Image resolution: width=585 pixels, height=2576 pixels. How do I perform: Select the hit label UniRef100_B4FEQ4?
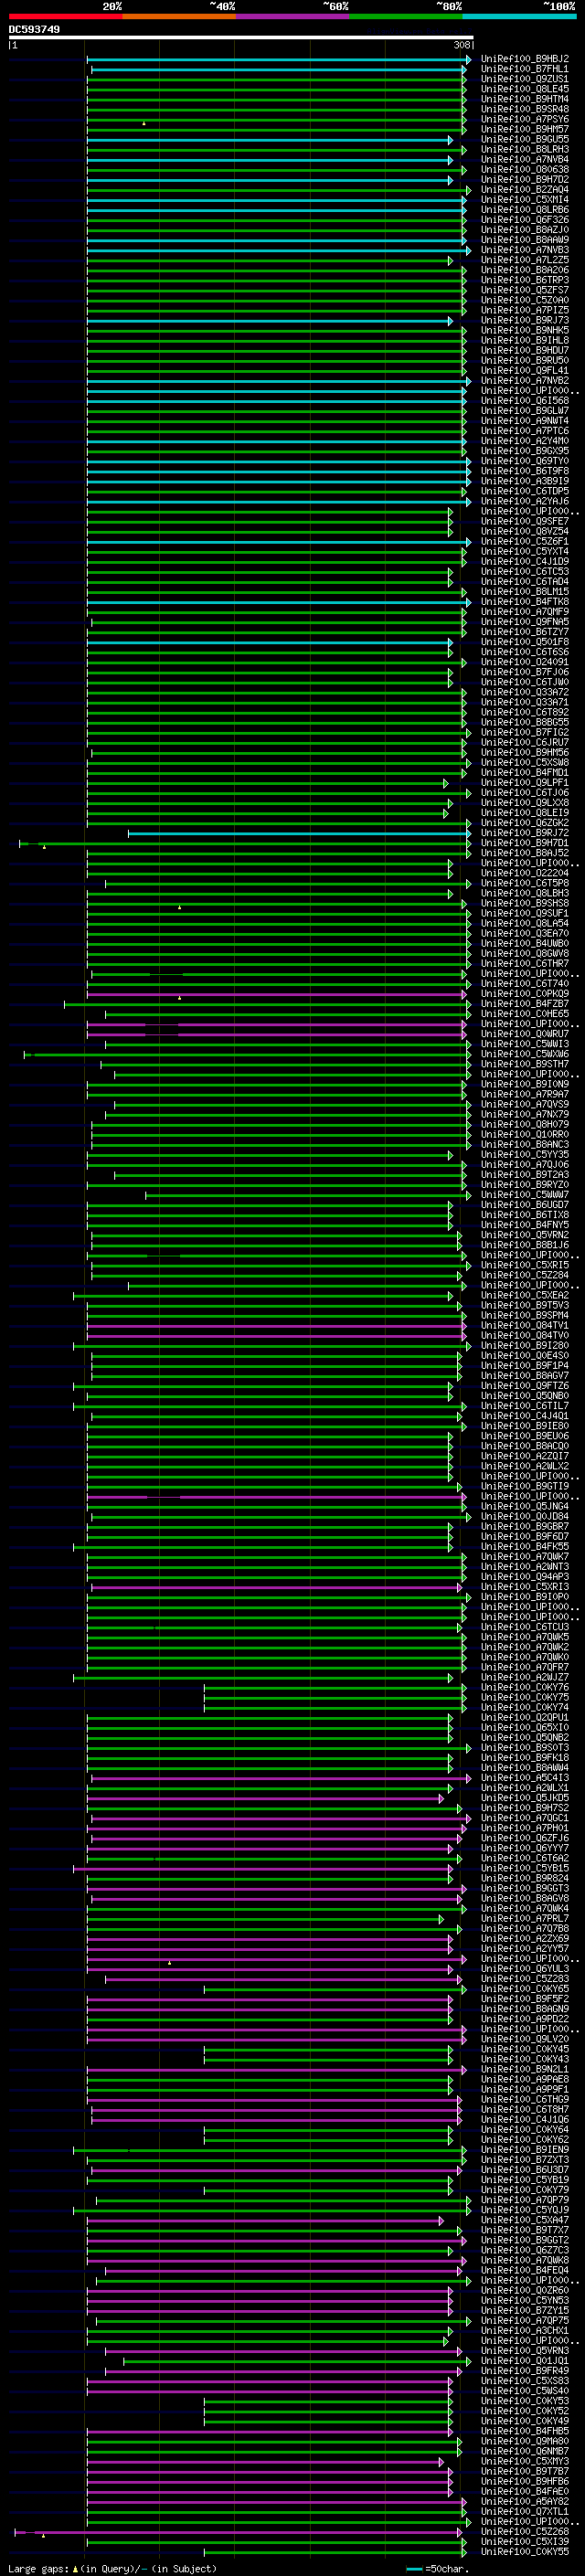525,2271
